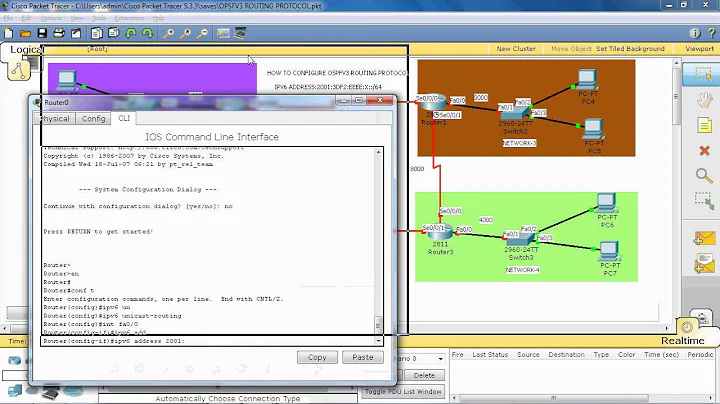Click the workspace vertical scrollbar up arrow
The image size is (720, 404).
click(676, 62)
